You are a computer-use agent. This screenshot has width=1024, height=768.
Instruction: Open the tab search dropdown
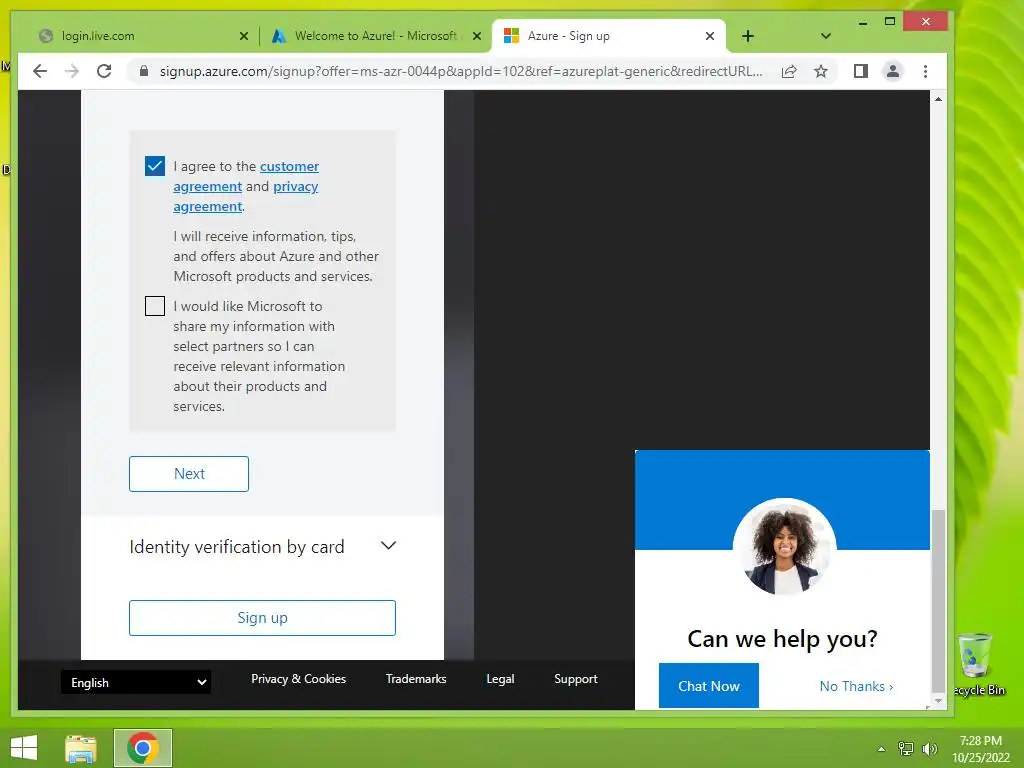[x=825, y=36]
